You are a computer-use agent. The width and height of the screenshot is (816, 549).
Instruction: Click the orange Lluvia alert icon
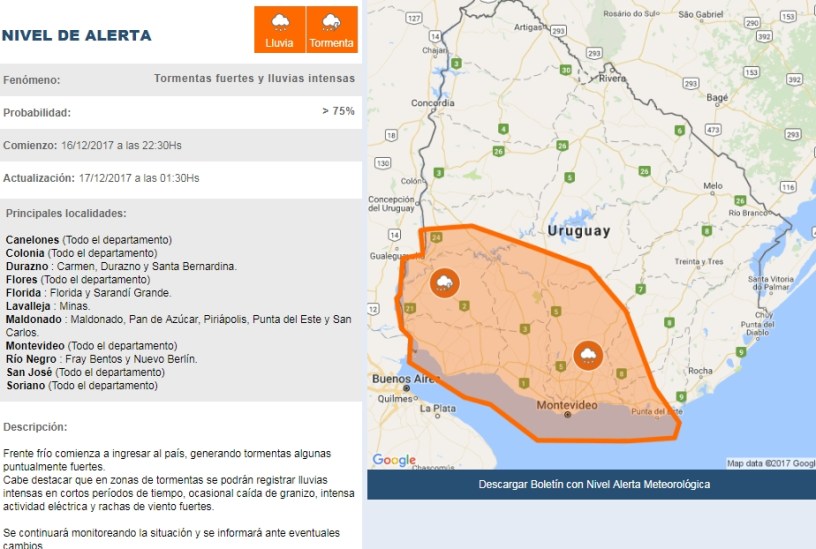(279, 30)
